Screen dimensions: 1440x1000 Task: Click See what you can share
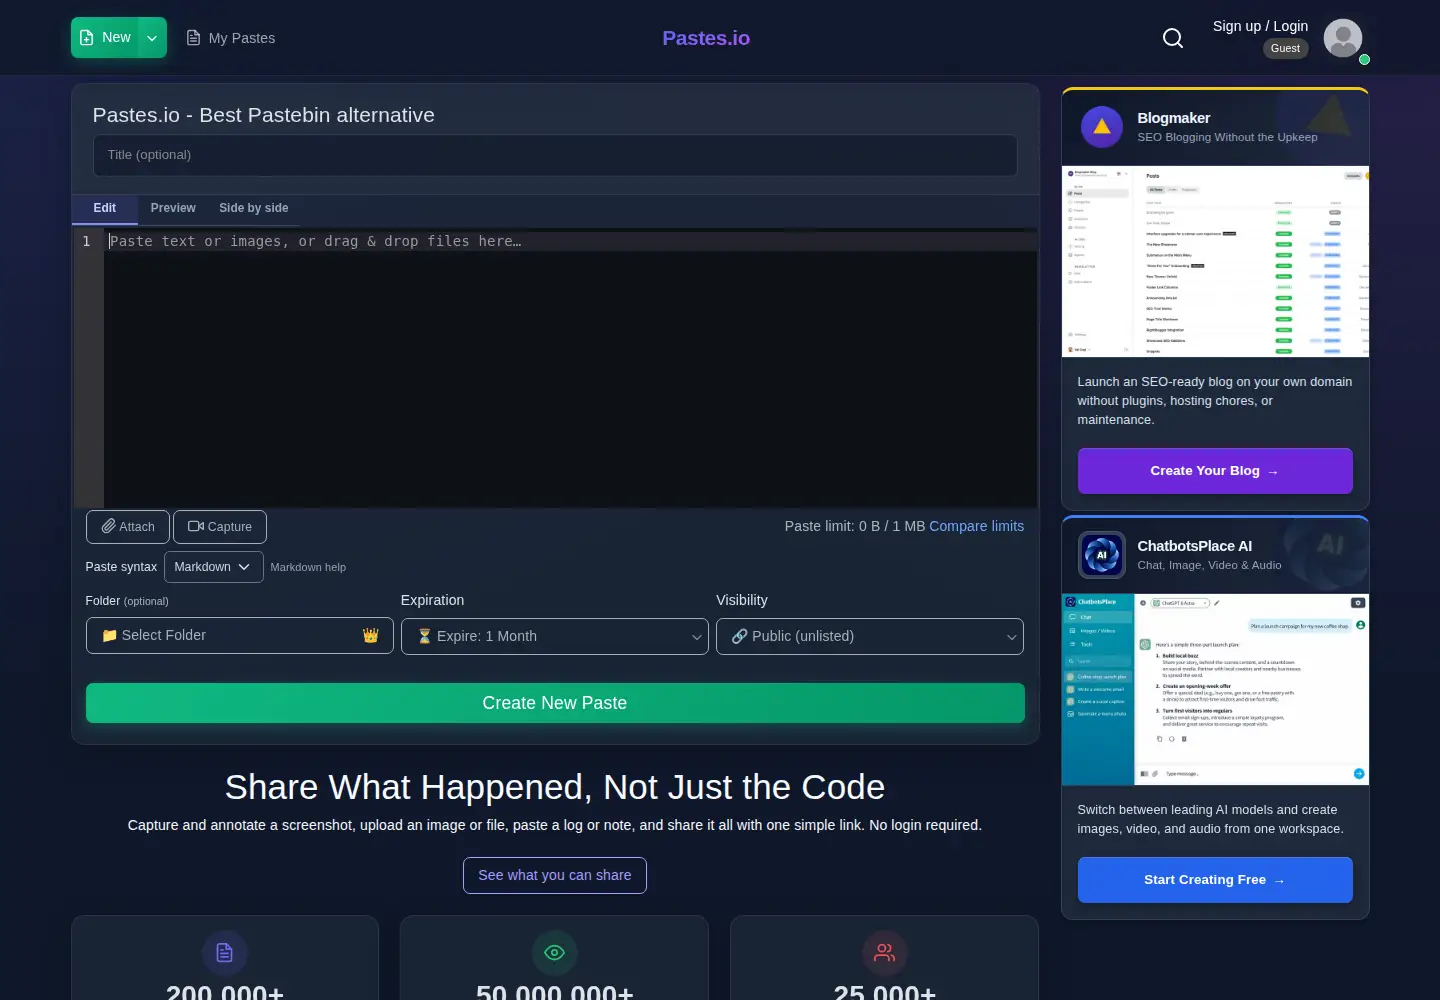(x=555, y=876)
